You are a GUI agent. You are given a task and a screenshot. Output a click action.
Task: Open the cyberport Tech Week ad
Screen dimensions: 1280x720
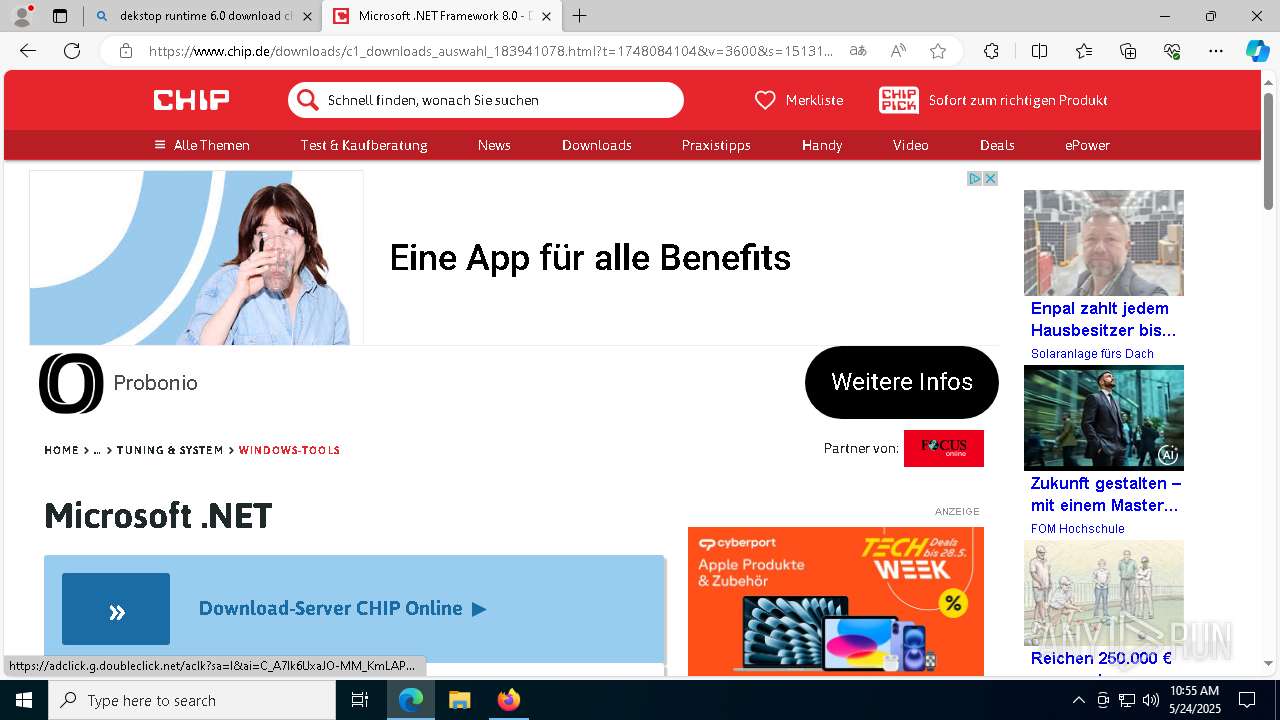(x=836, y=601)
